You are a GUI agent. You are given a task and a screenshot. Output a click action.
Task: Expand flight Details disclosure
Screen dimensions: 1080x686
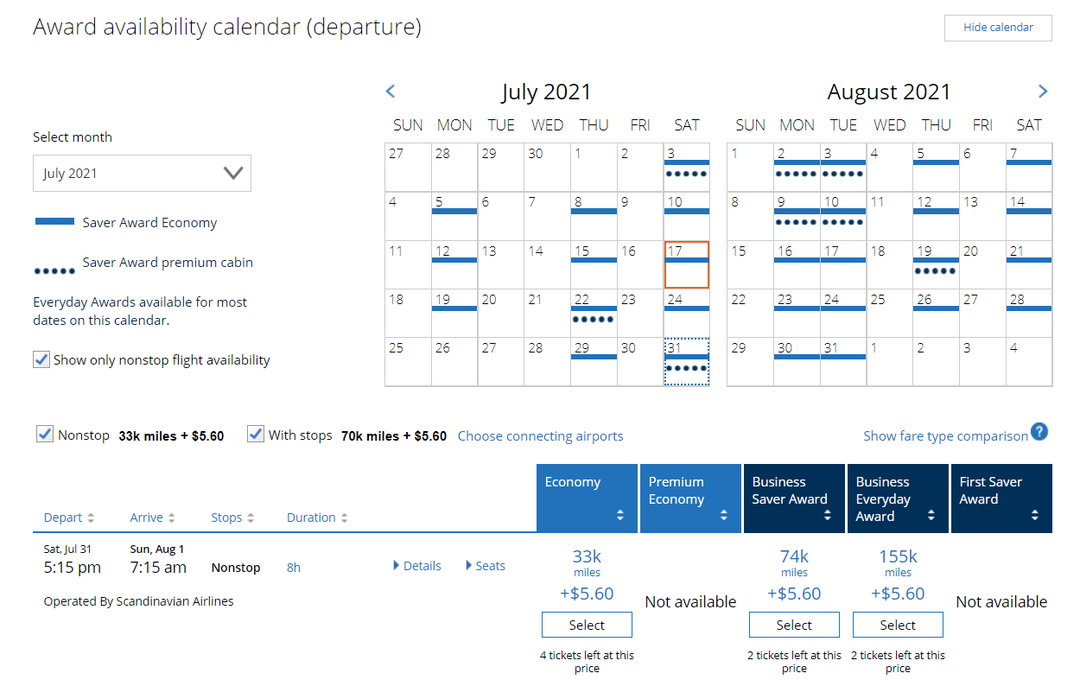417,566
